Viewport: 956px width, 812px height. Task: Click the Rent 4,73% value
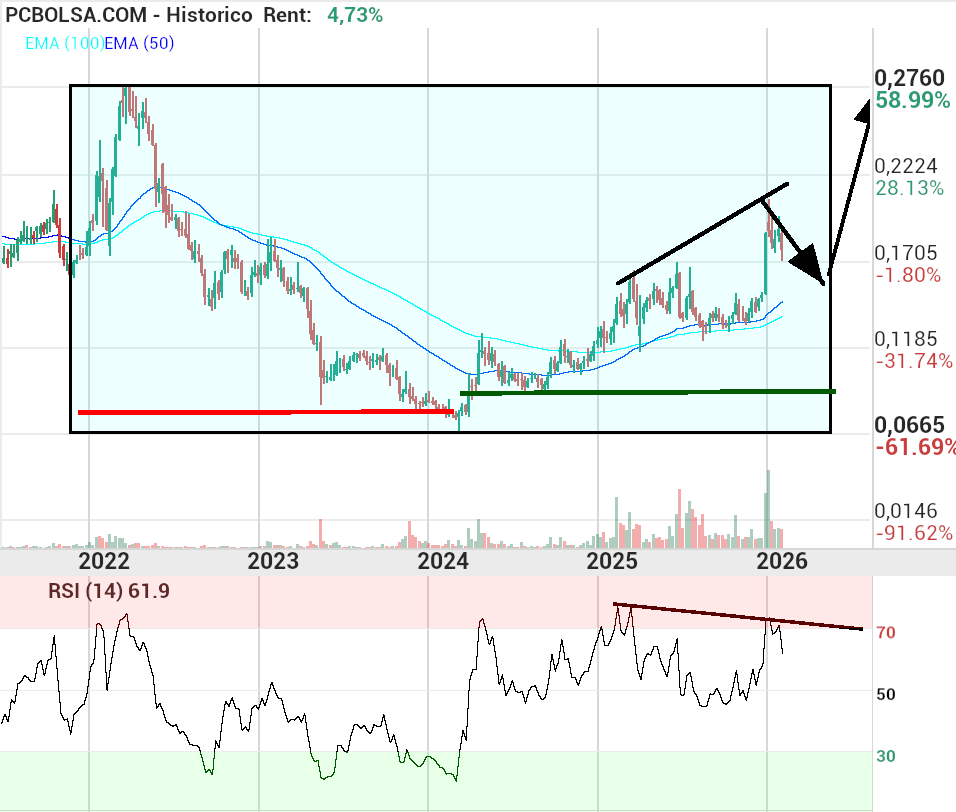coord(348,15)
